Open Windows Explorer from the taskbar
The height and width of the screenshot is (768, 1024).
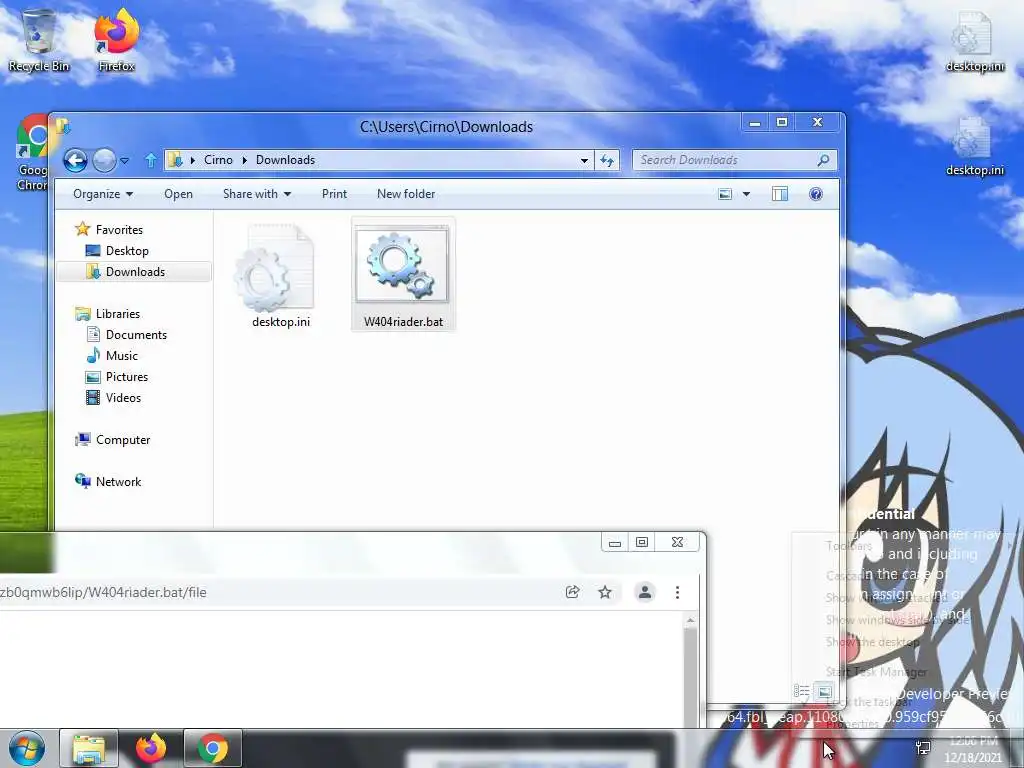pyautogui.click(x=89, y=748)
